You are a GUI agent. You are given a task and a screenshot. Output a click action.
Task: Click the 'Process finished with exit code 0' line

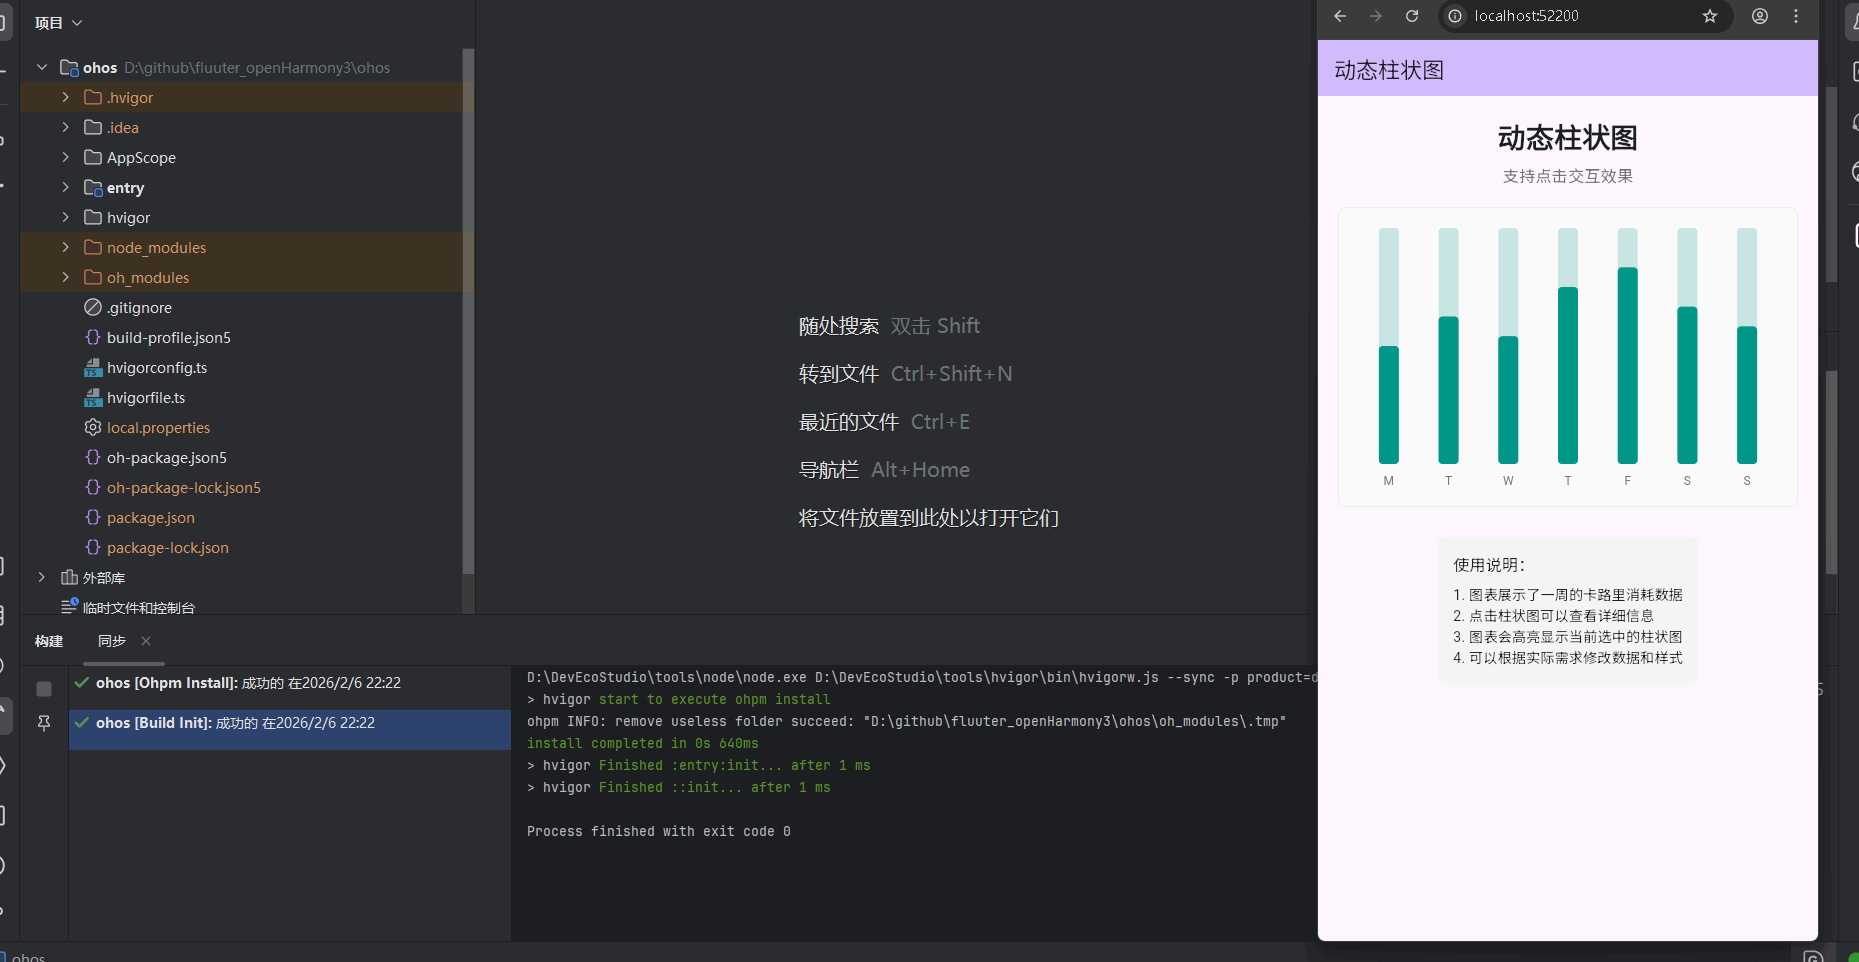[x=659, y=831]
